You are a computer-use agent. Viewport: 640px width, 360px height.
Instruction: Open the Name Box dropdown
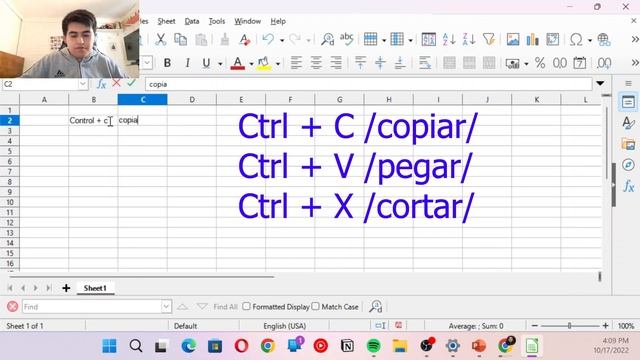point(83,84)
